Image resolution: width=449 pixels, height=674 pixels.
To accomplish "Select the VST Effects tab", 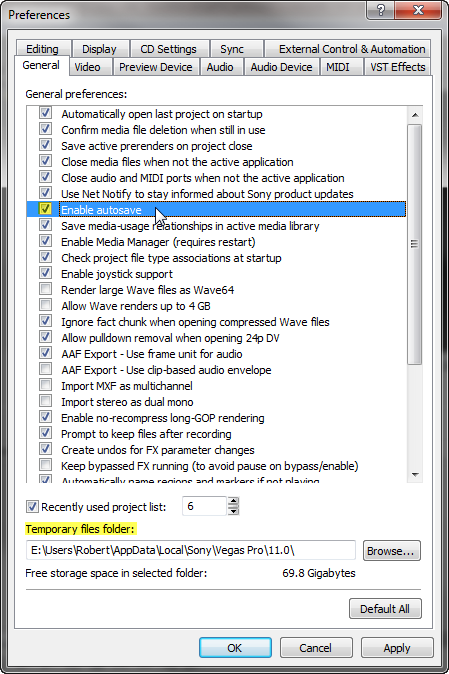I will [x=397, y=67].
